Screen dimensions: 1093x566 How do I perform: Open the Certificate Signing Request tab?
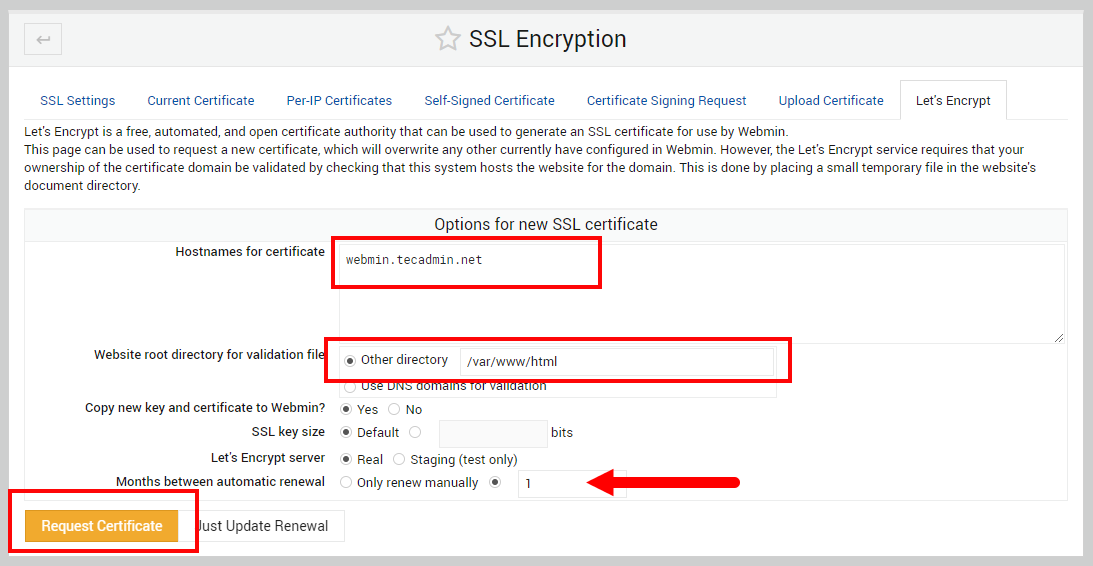666,100
